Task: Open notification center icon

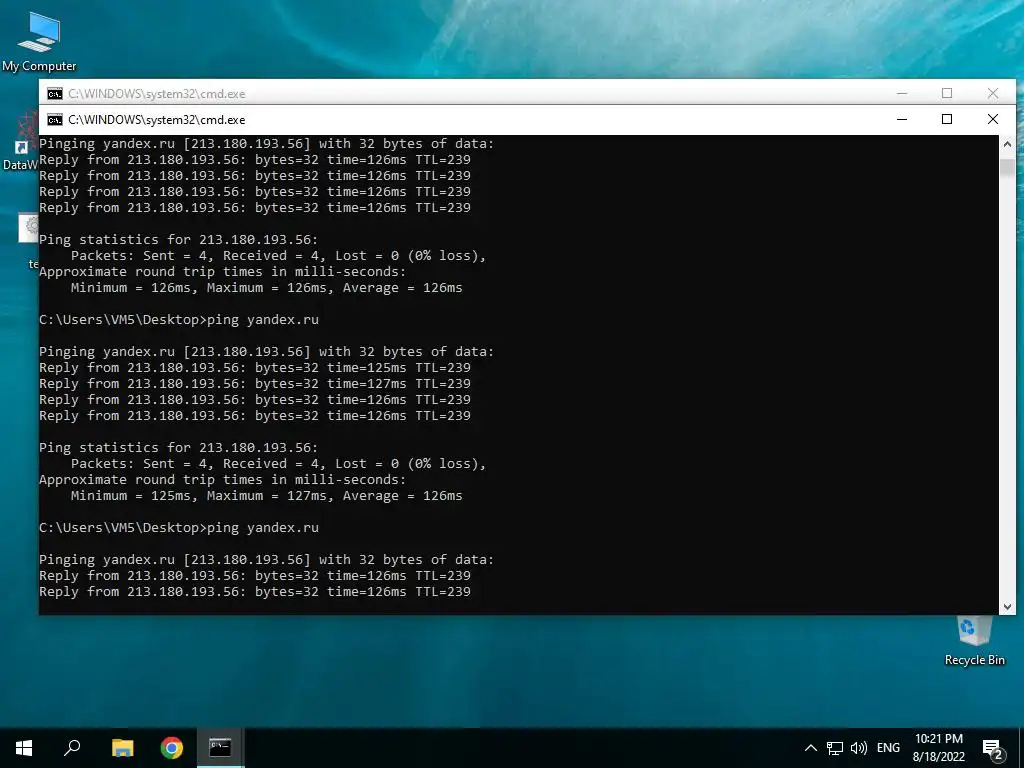Action: tap(993, 749)
